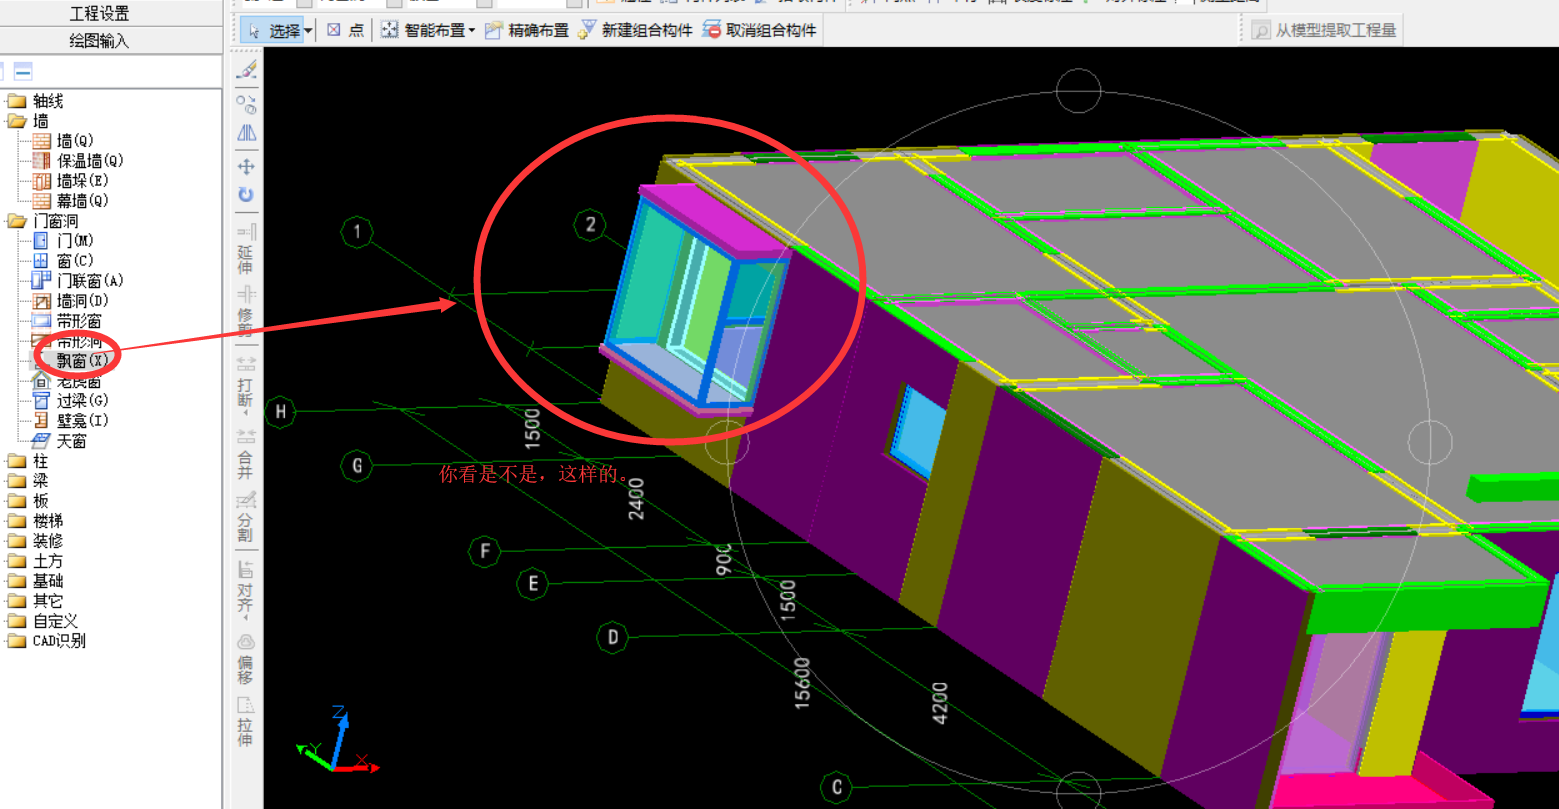Select the 门(M) door component

(65, 241)
